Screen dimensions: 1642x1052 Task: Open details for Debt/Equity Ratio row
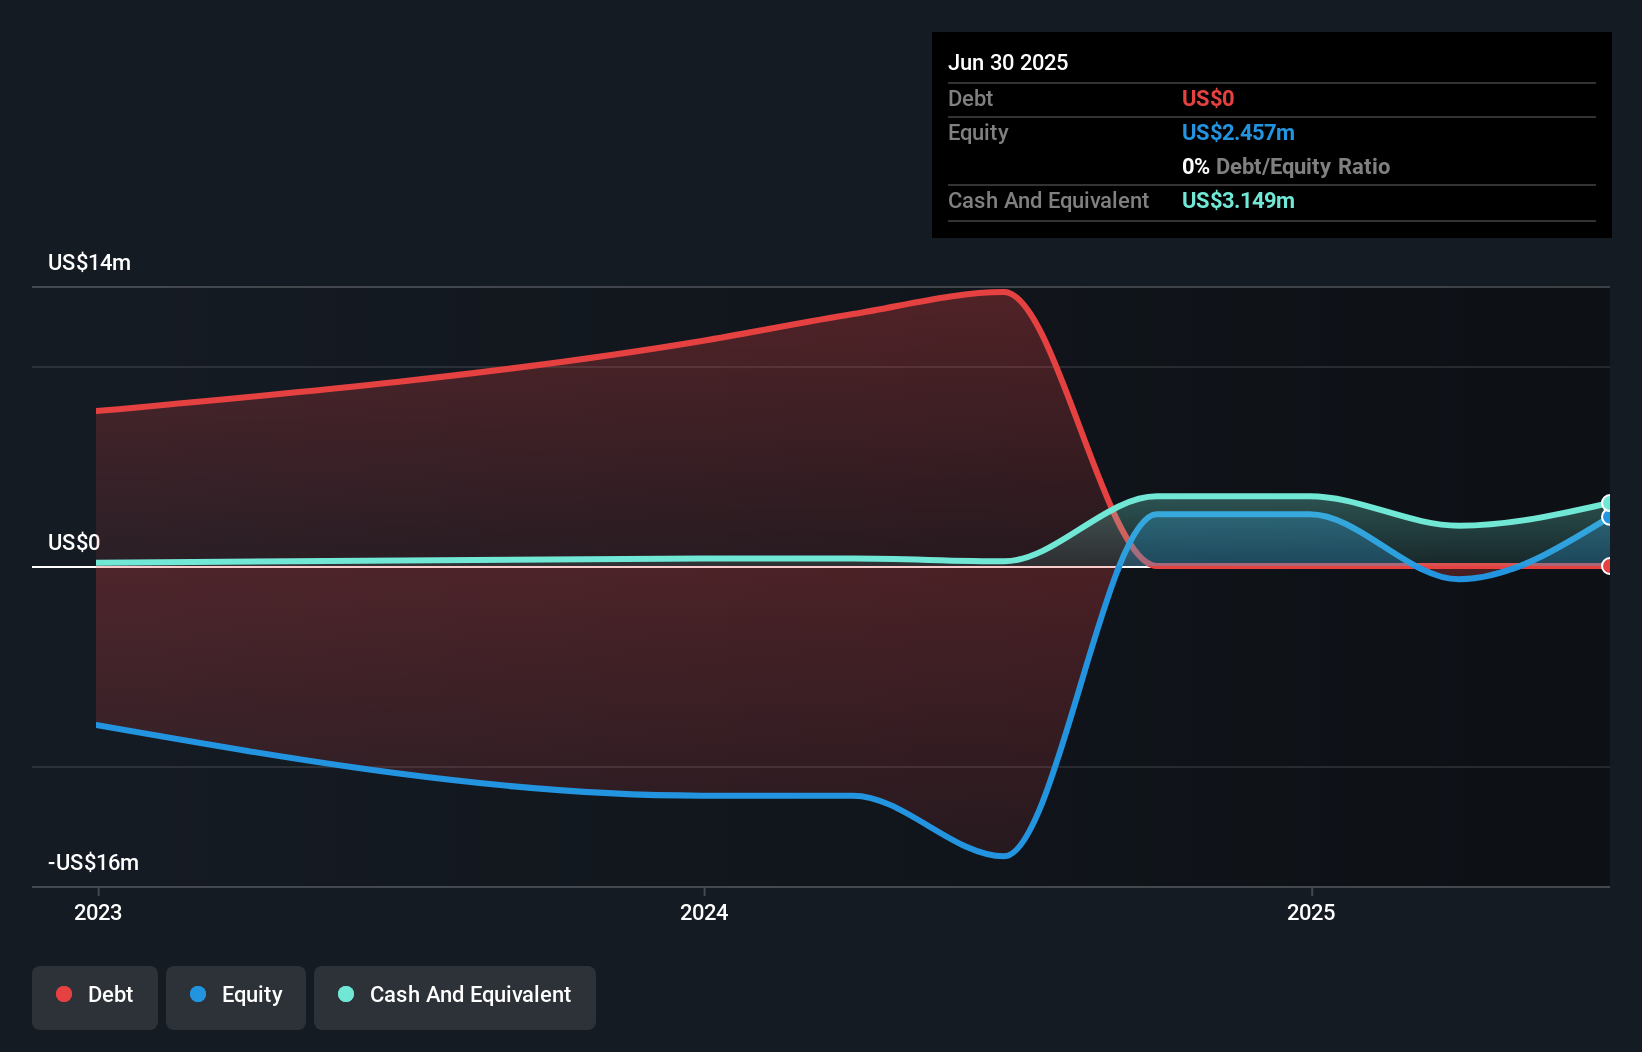1286,166
